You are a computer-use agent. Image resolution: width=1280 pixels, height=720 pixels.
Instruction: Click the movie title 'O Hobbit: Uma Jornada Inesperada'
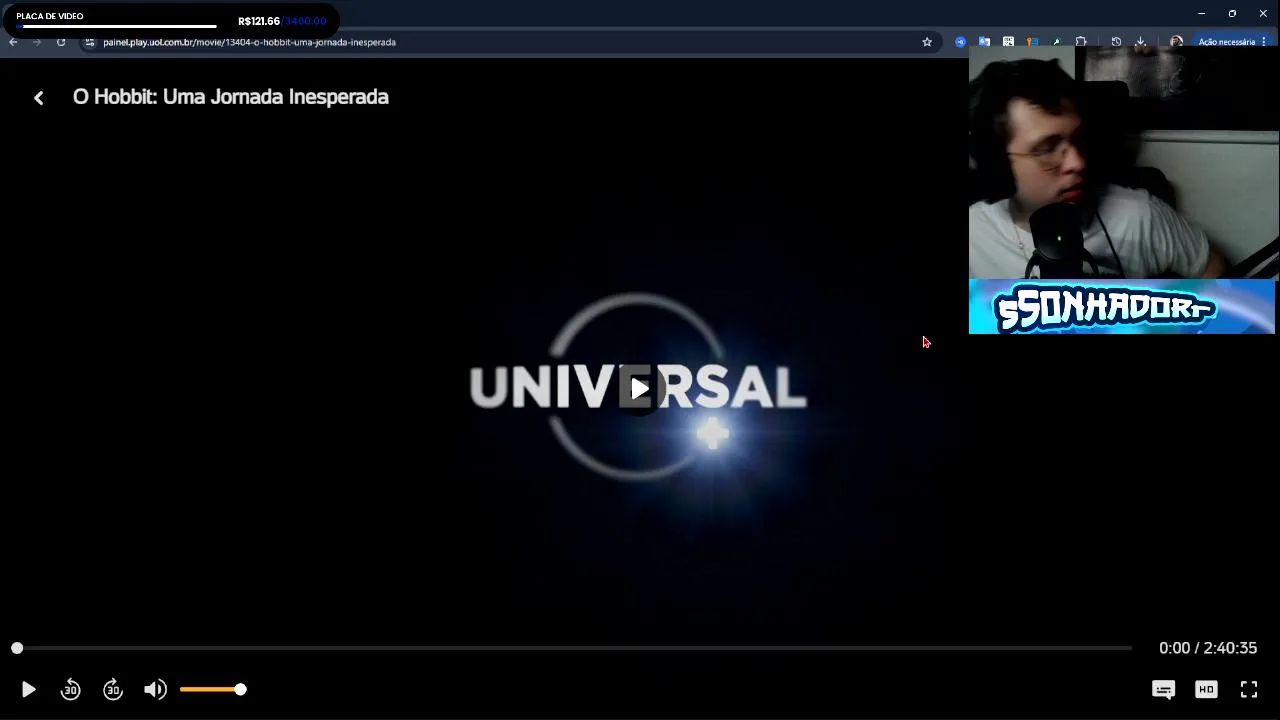[x=231, y=97]
